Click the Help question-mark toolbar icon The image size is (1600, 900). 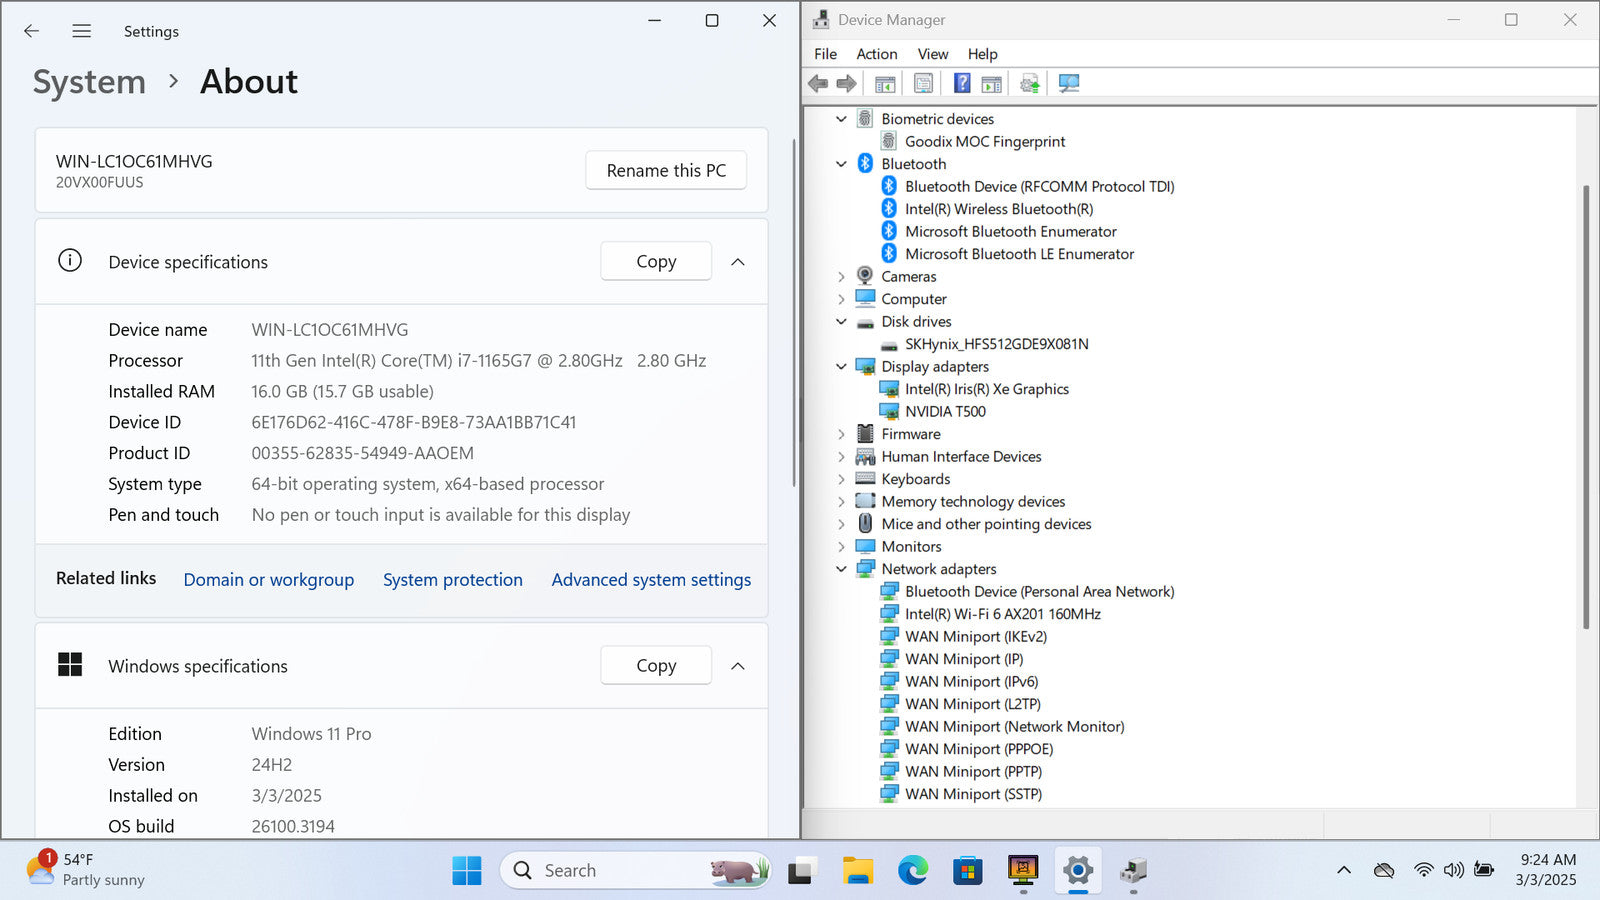(962, 84)
